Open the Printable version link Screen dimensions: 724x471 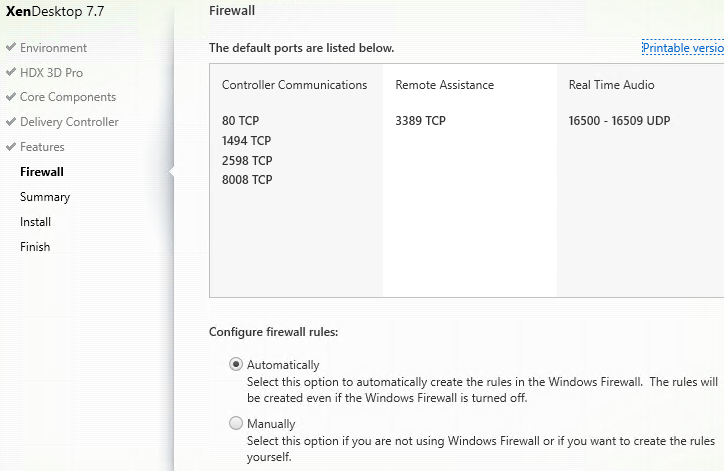coord(683,48)
